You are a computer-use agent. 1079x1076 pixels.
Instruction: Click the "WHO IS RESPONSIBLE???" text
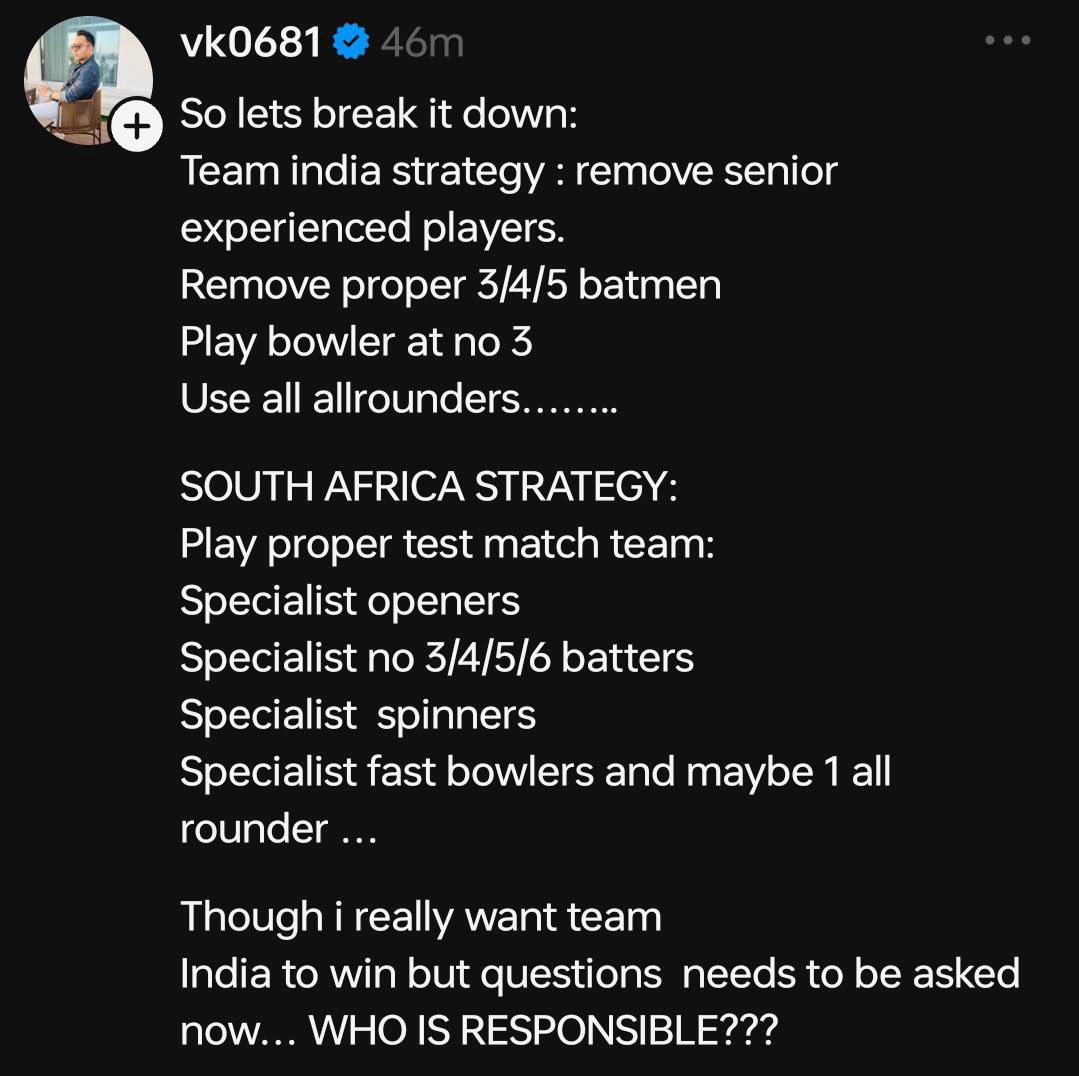(543, 1031)
